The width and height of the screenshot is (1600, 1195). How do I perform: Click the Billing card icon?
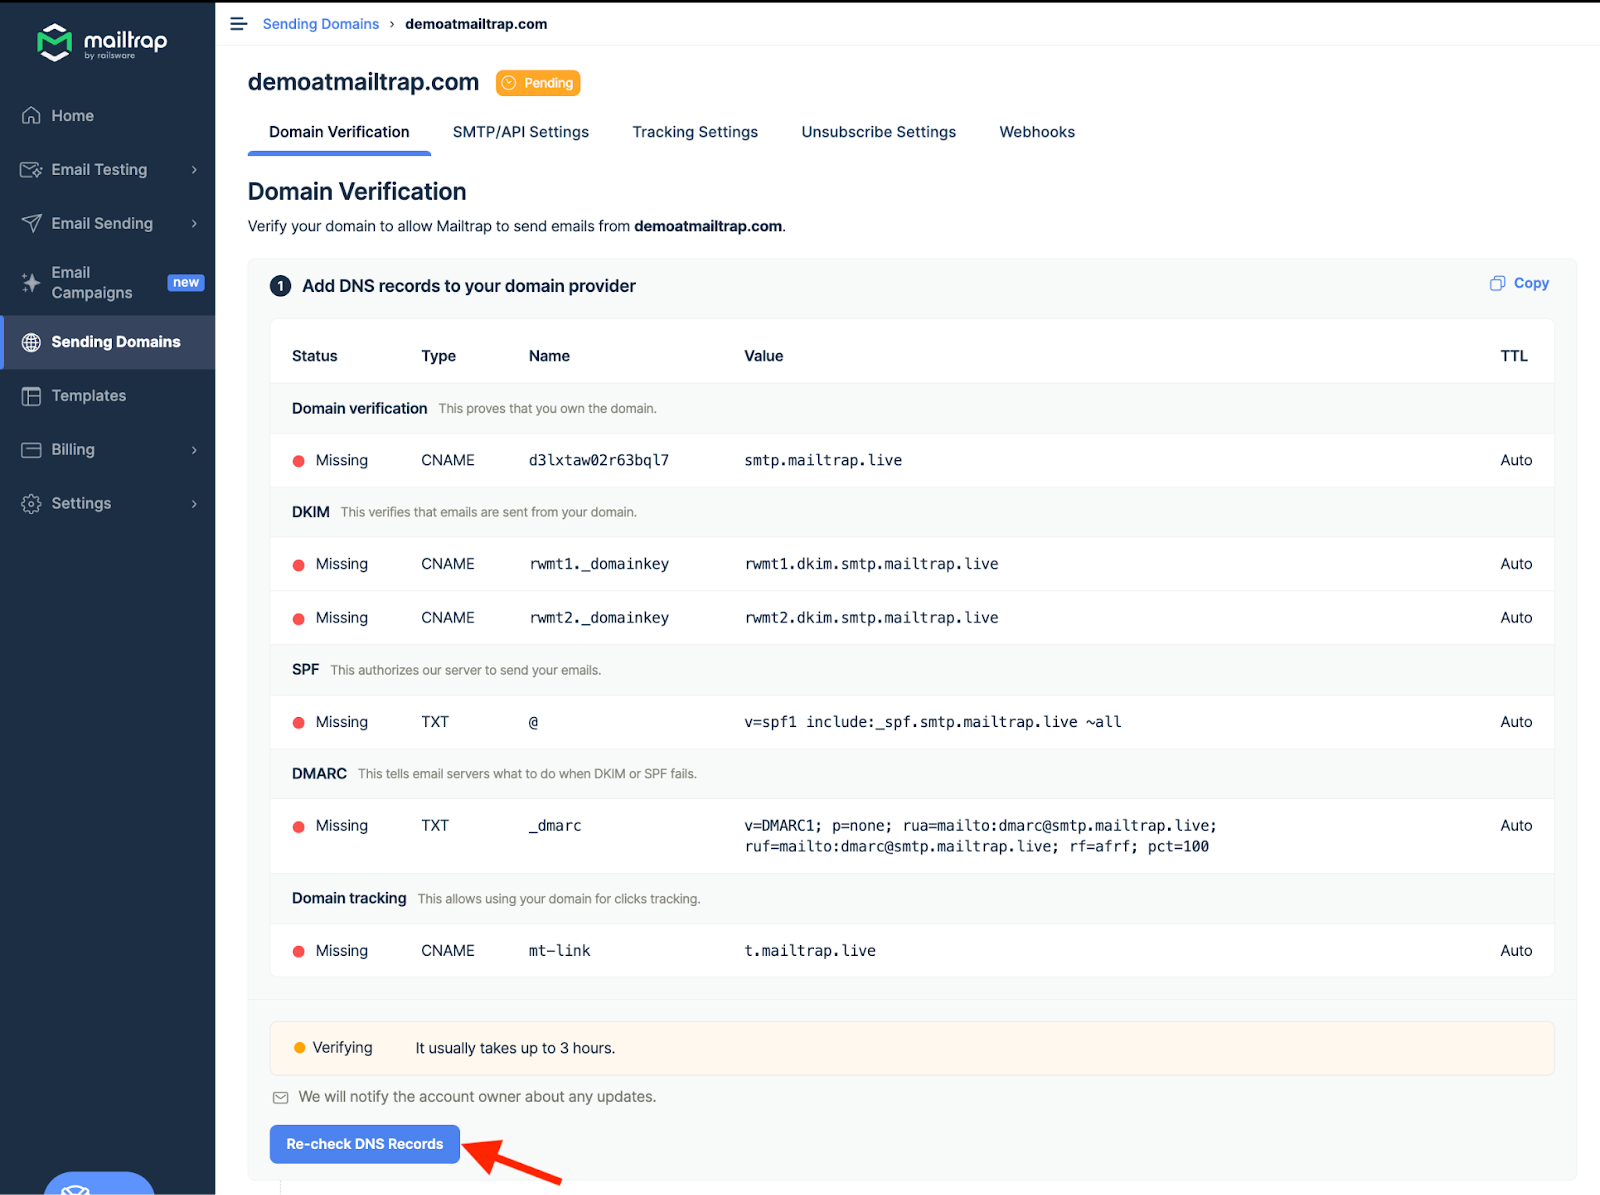(32, 450)
